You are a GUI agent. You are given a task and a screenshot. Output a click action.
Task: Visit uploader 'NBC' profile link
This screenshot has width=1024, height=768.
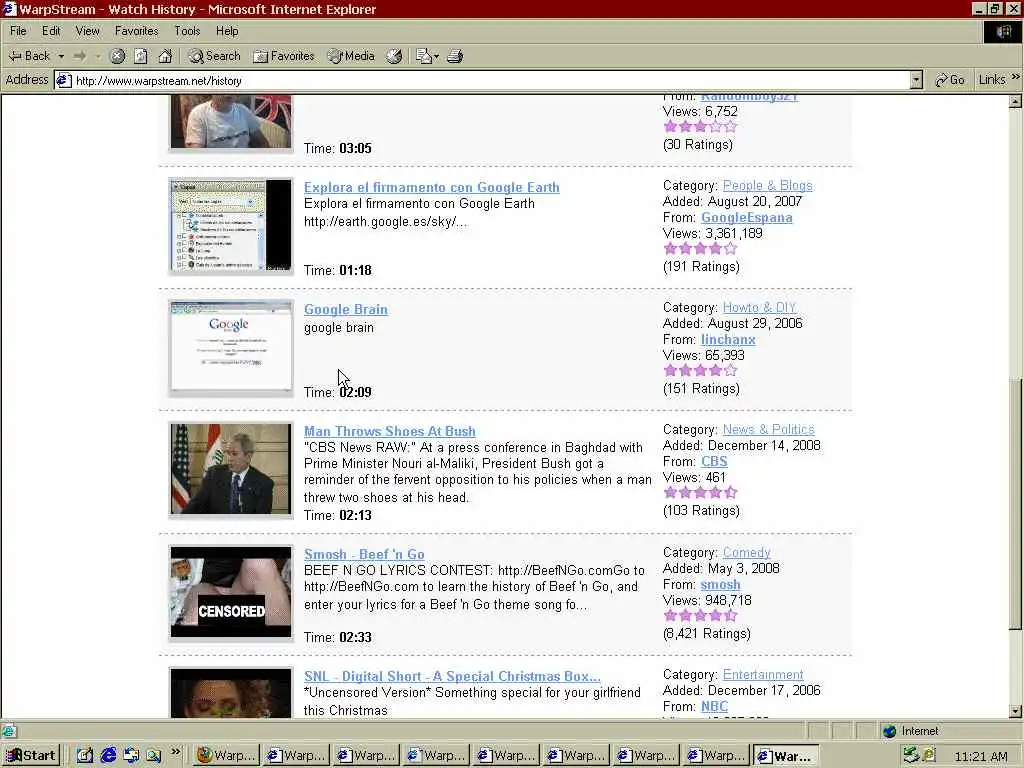point(714,706)
